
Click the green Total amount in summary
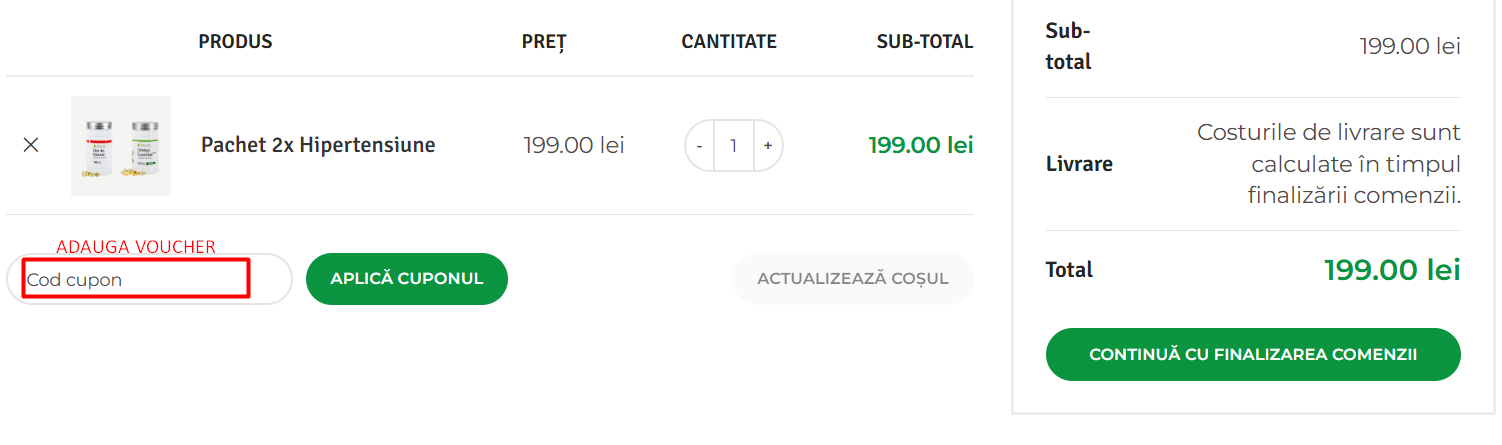coord(1392,270)
